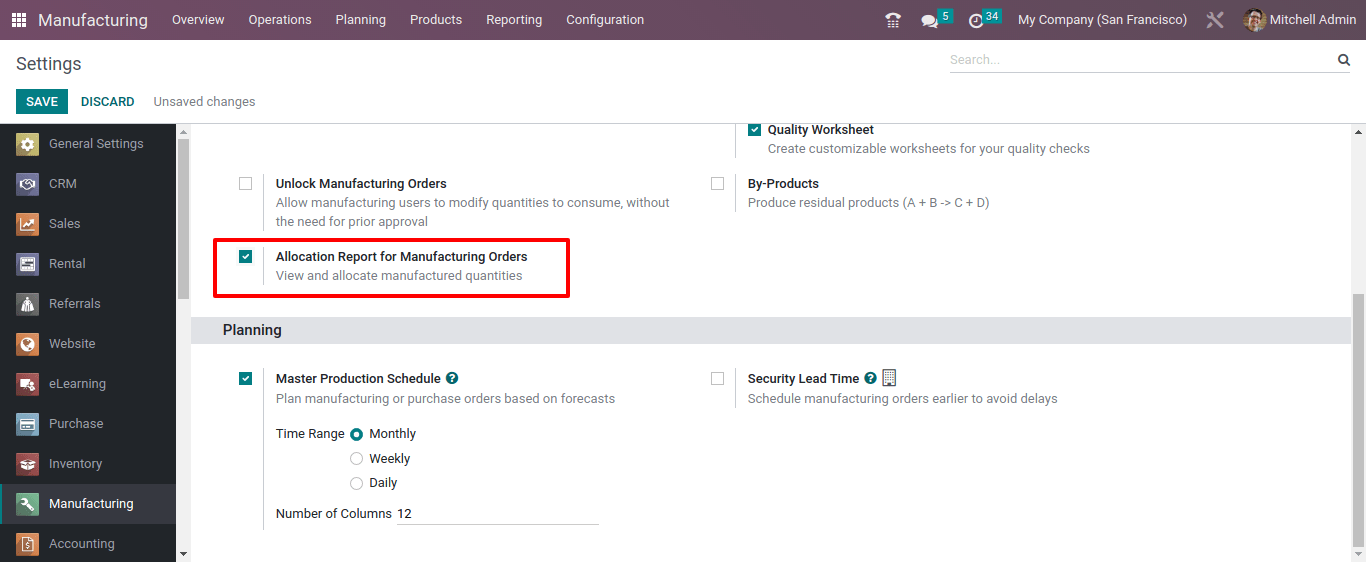The image size is (1366, 562).
Task: Uncheck Allocation Report for Manufacturing Orders
Action: 246,257
